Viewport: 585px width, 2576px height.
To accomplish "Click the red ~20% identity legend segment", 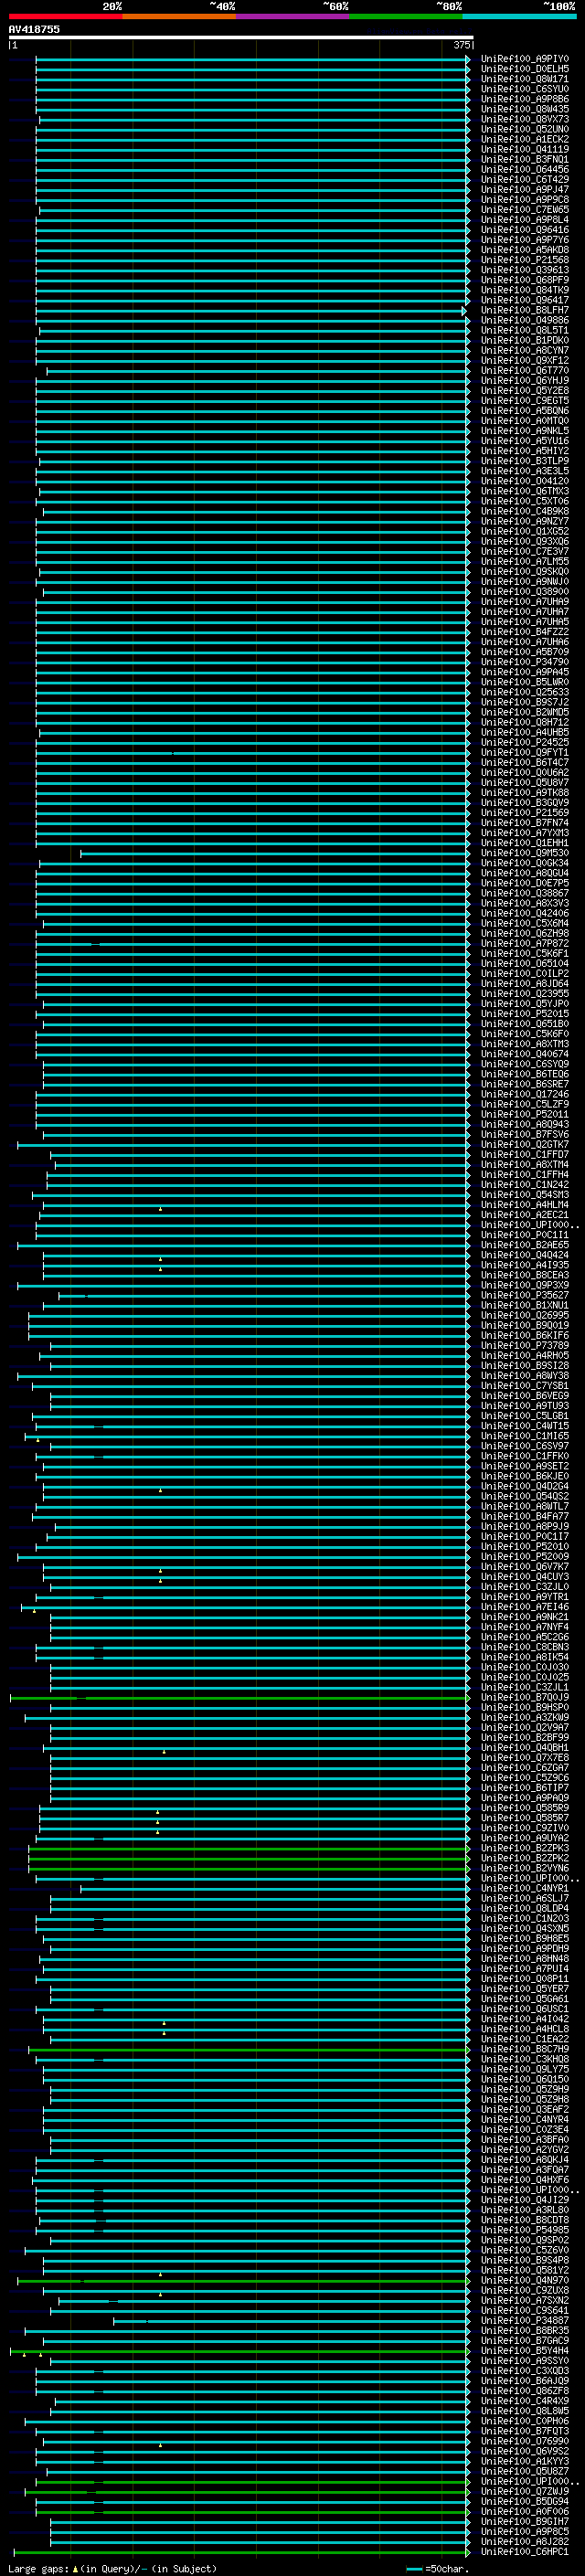I will (x=66, y=16).
